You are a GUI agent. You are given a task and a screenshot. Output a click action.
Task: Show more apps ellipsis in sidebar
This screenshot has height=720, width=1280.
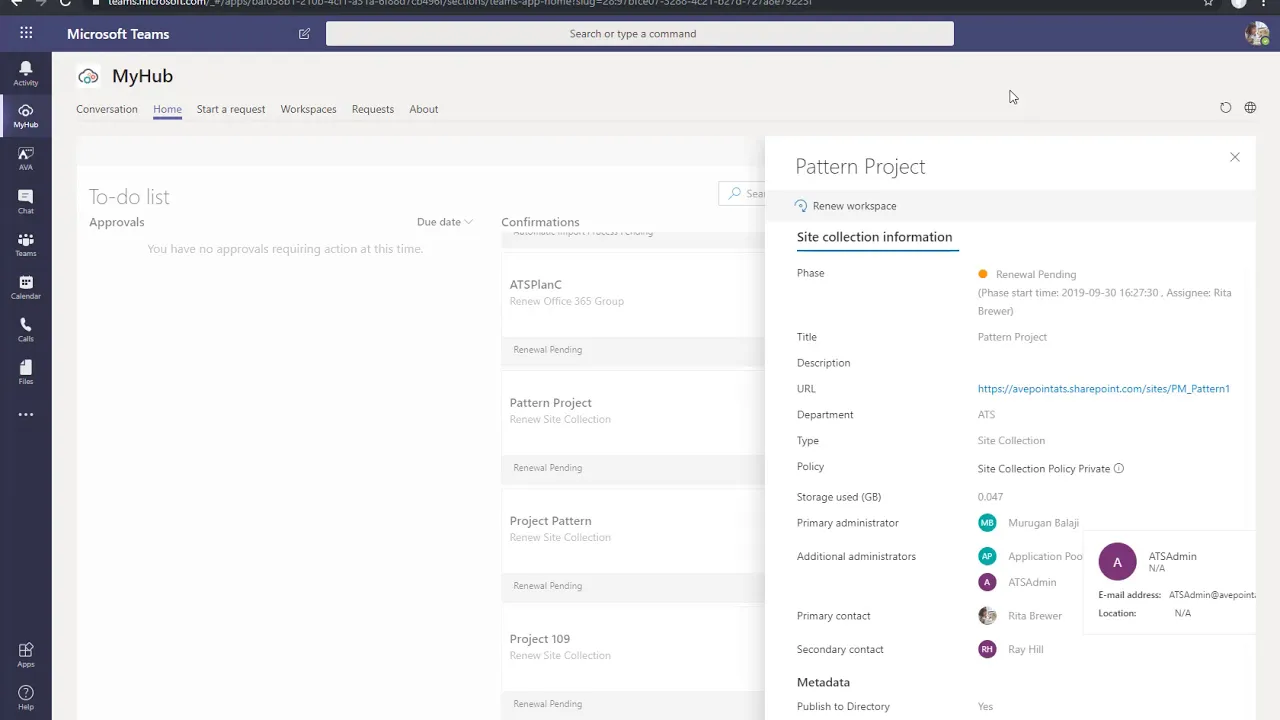click(x=26, y=414)
